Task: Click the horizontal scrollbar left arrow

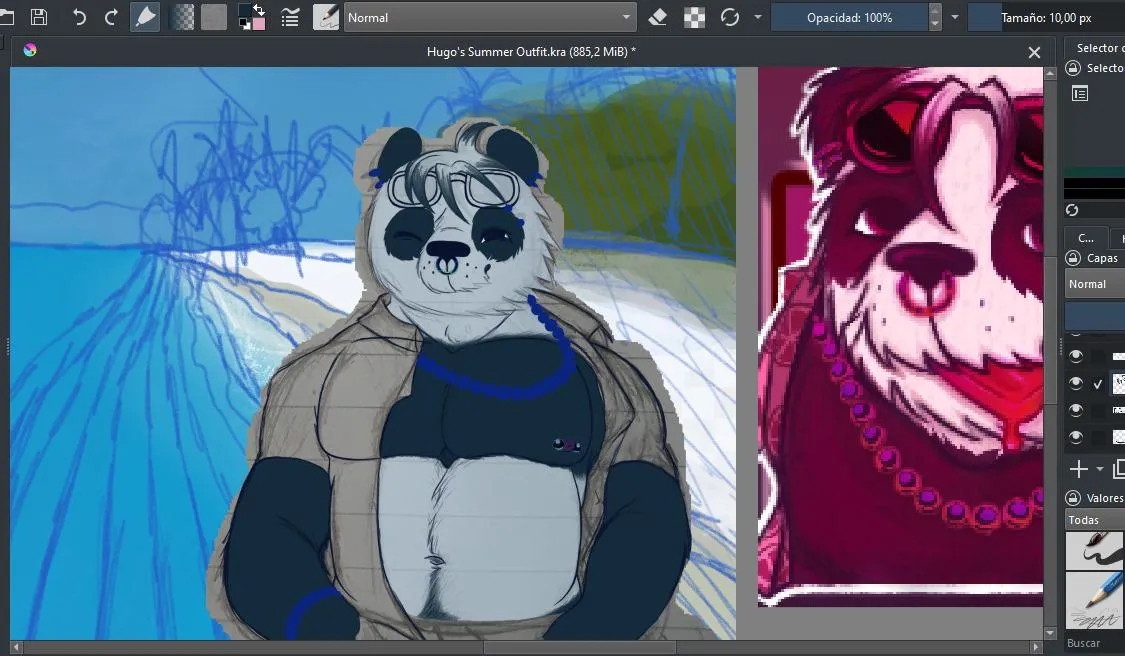Action: [16, 647]
